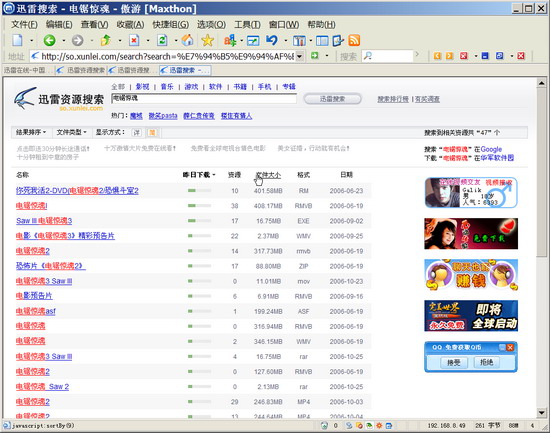Click the 迅雷搜索 search button
Screen dimensions: 550x433
pyautogui.click(x=332, y=99)
